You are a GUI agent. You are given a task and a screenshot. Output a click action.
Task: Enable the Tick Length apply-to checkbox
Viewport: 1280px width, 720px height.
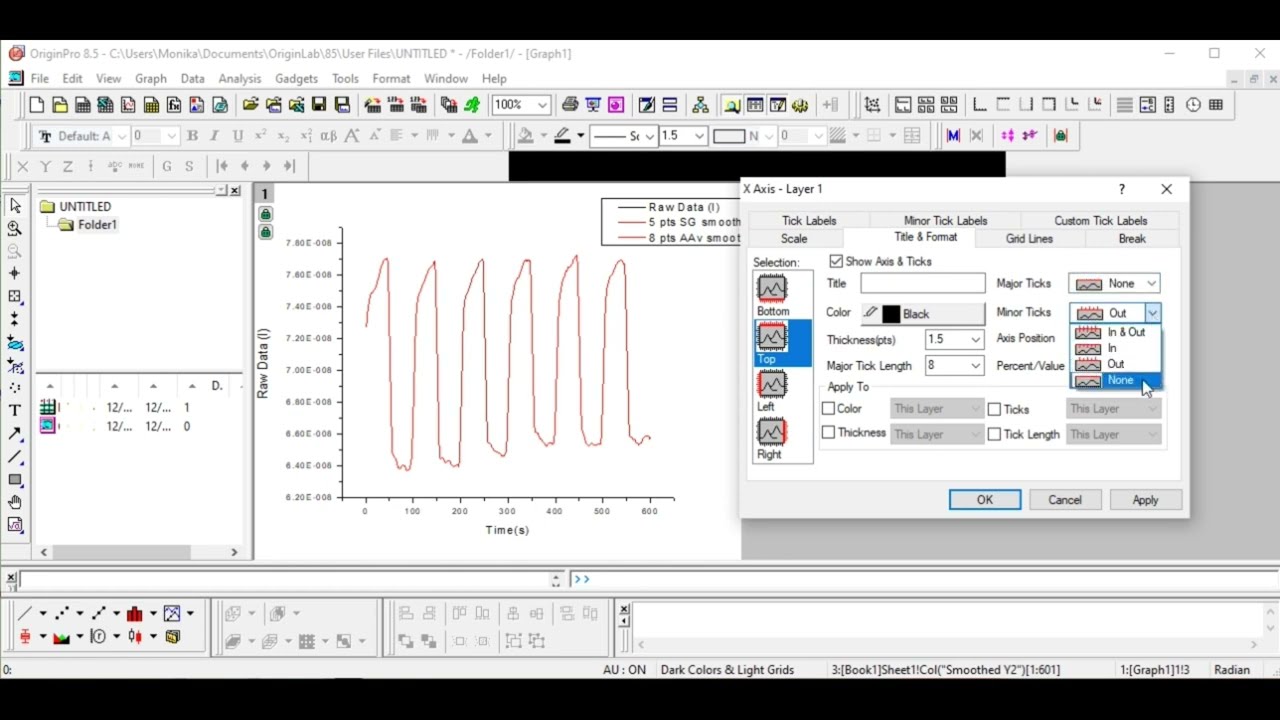click(x=994, y=434)
